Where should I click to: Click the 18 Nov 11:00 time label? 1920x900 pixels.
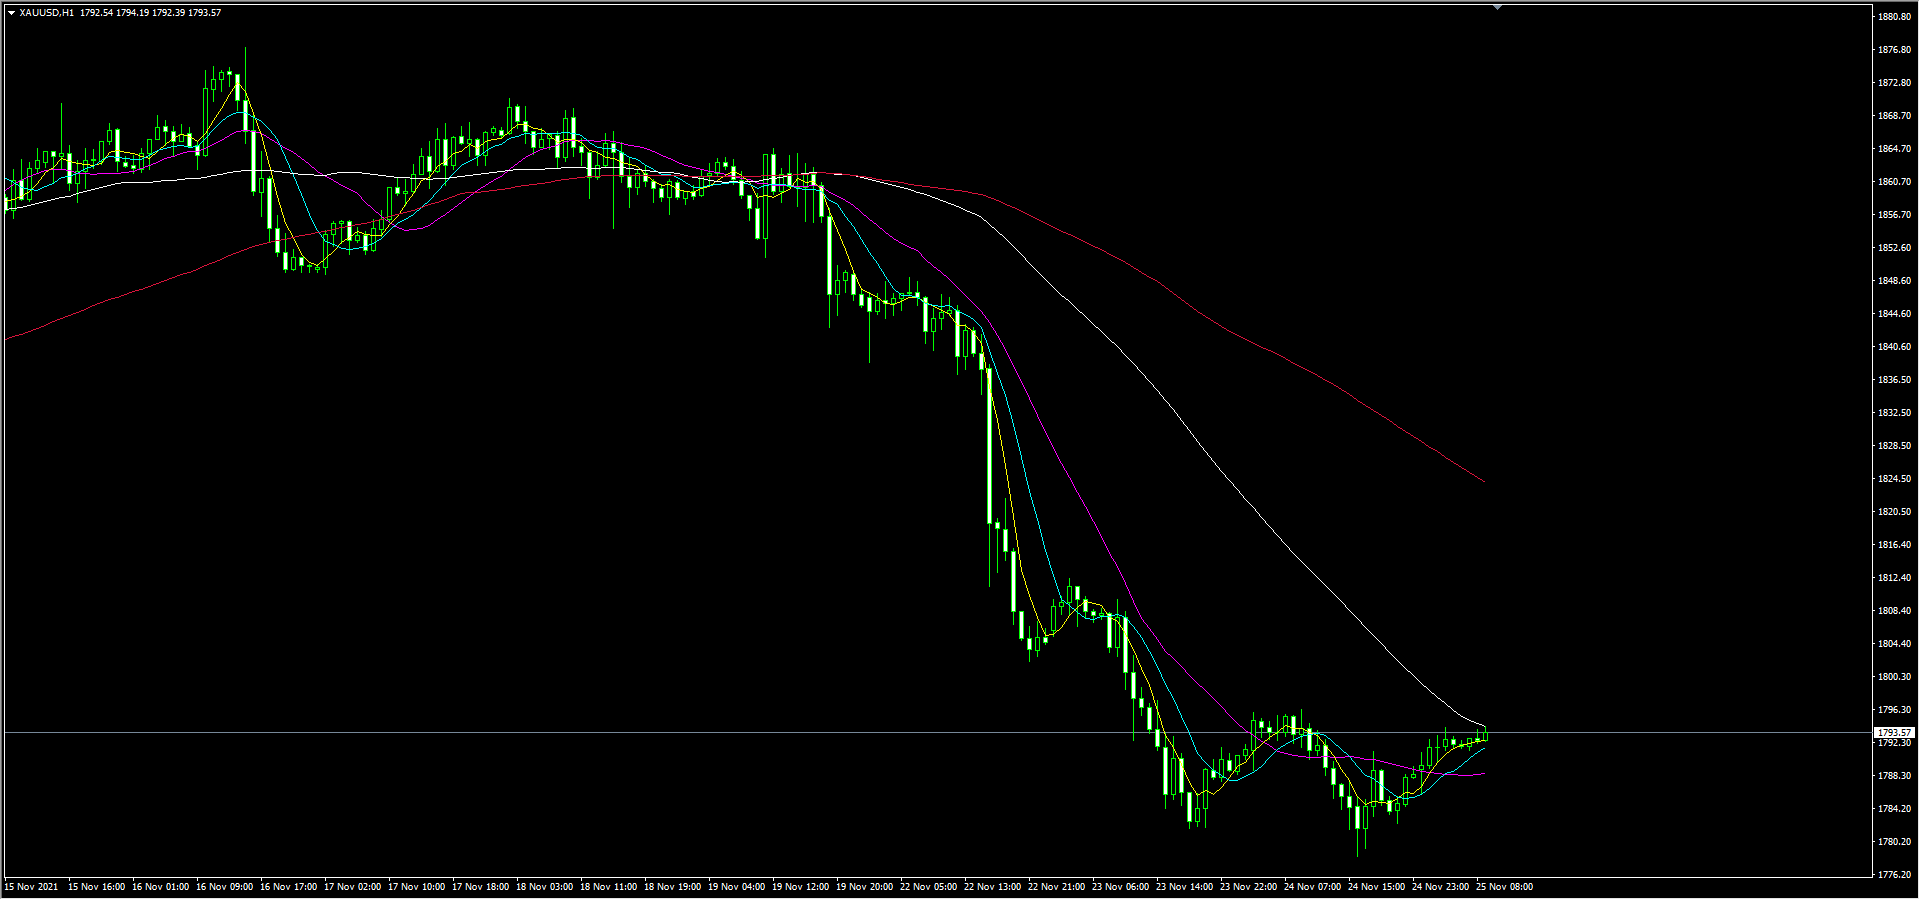(x=608, y=887)
